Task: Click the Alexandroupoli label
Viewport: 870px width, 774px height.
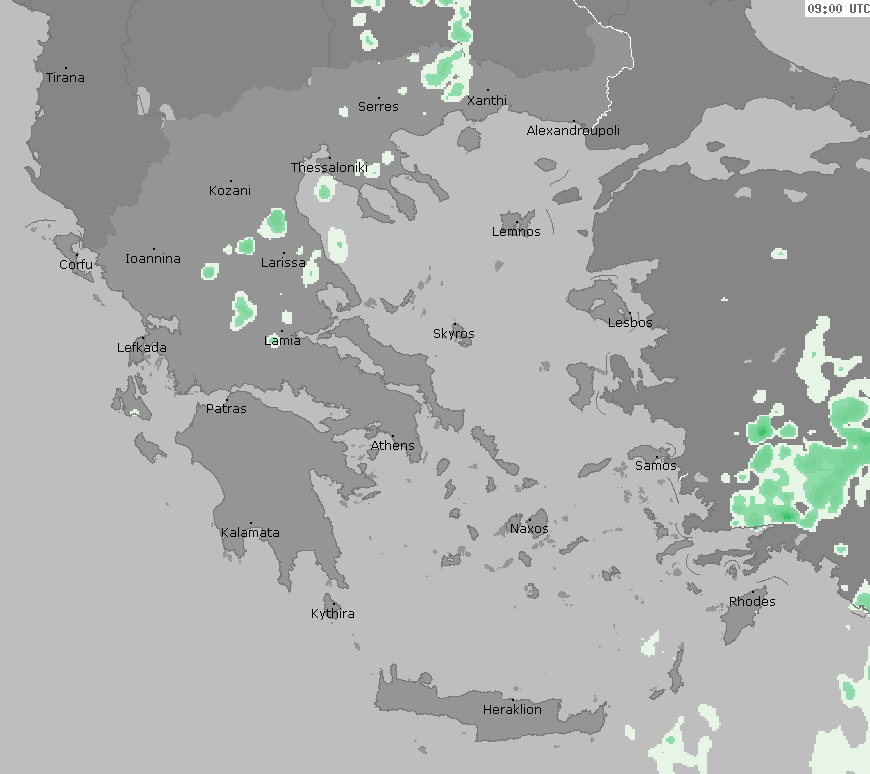Action: click(573, 131)
